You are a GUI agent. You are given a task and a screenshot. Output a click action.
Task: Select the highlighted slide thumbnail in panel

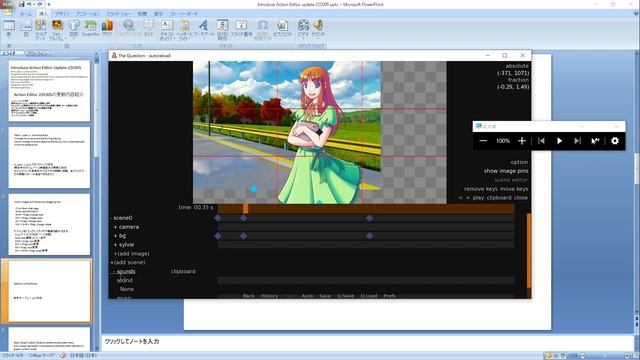click(49, 291)
